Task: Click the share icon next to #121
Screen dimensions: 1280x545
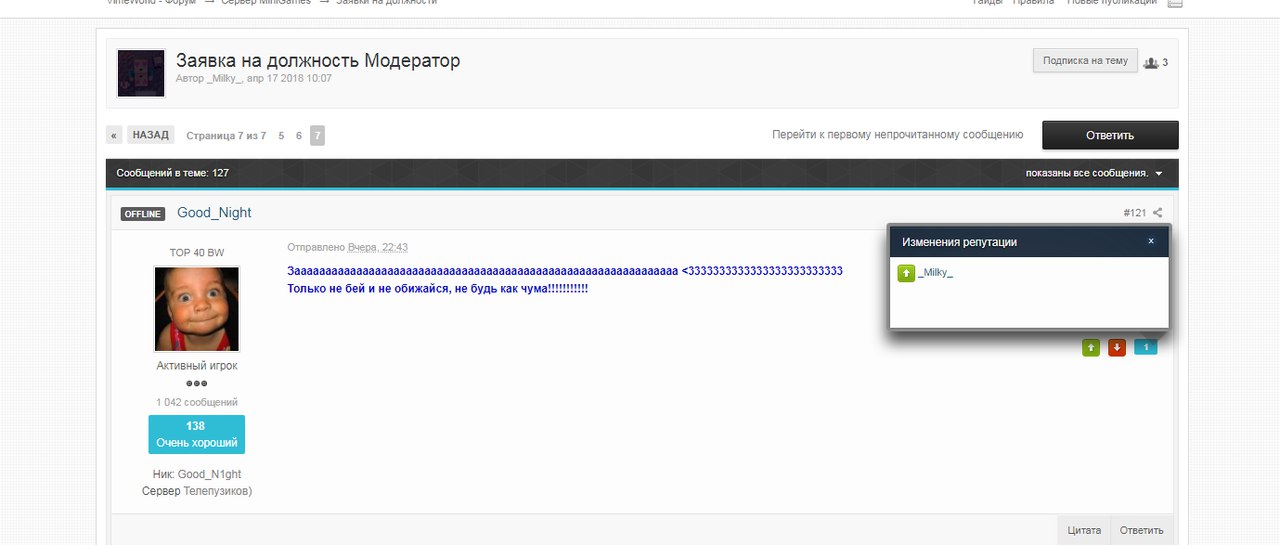Action: pyautogui.click(x=1157, y=213)
